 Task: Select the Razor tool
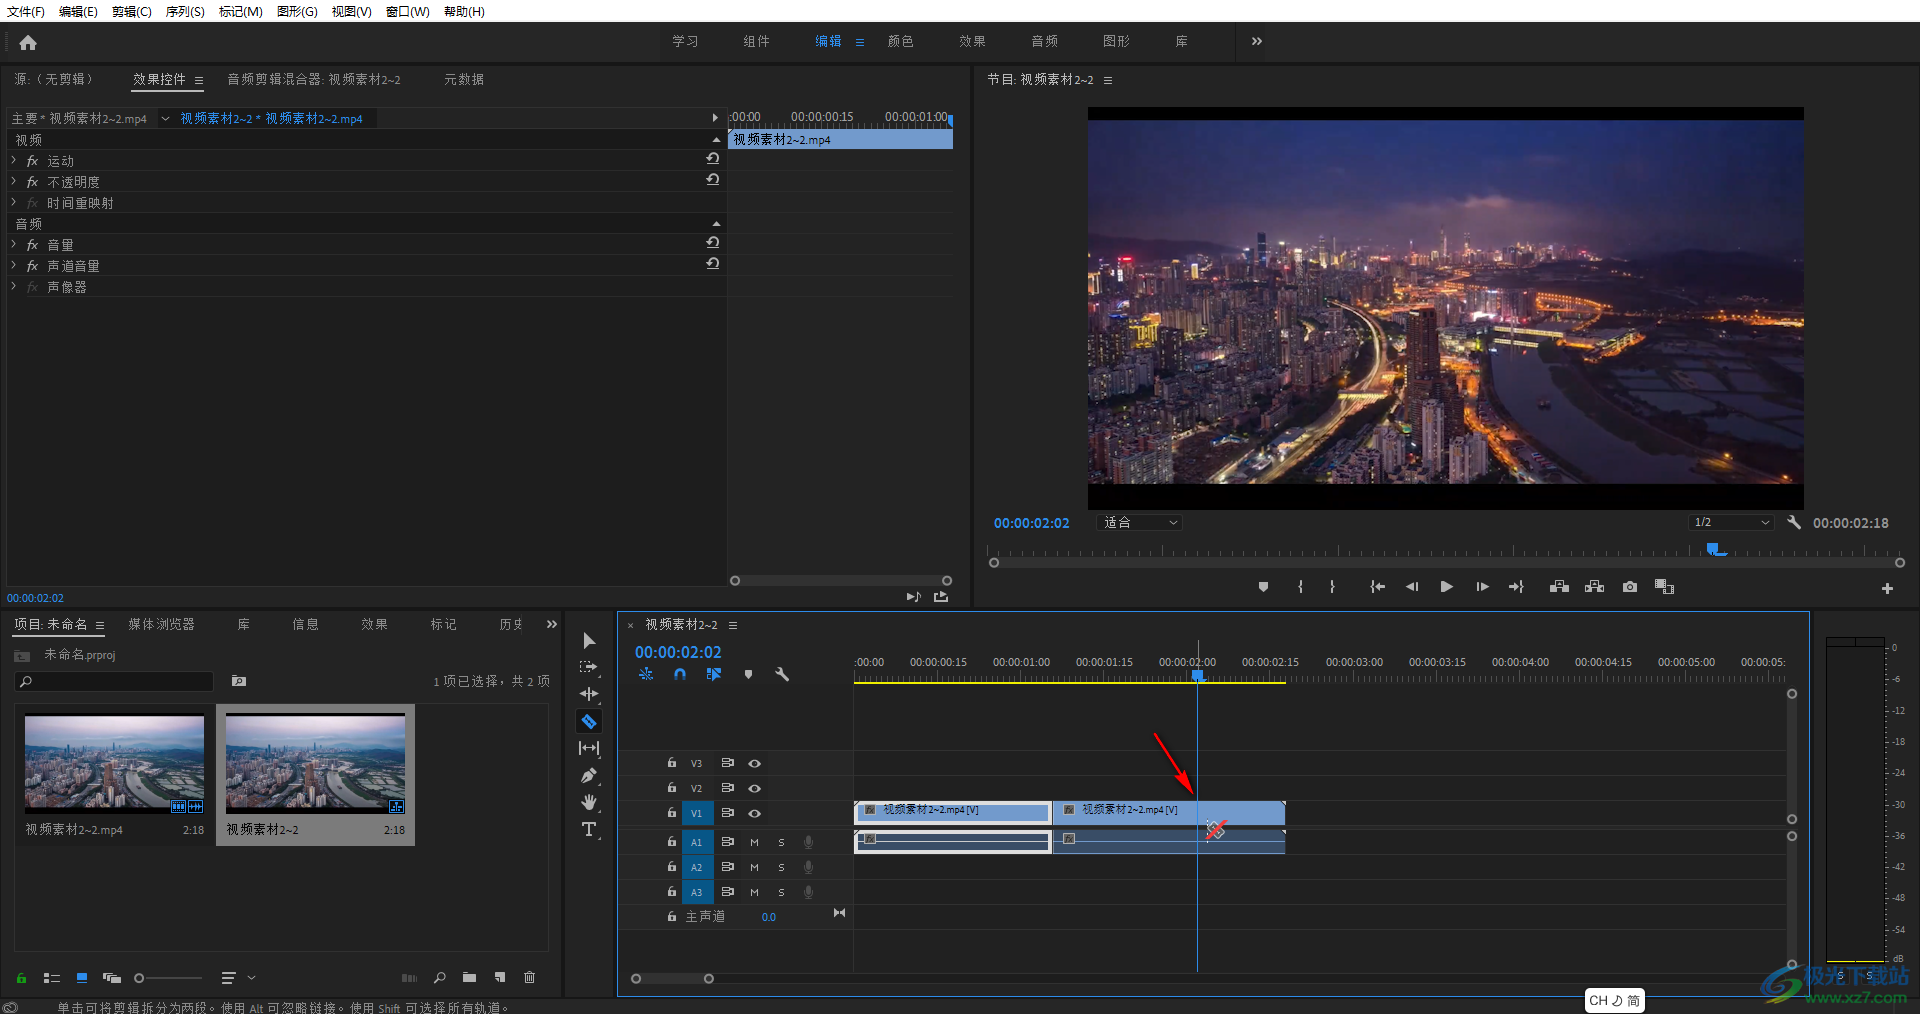(589, 721)
